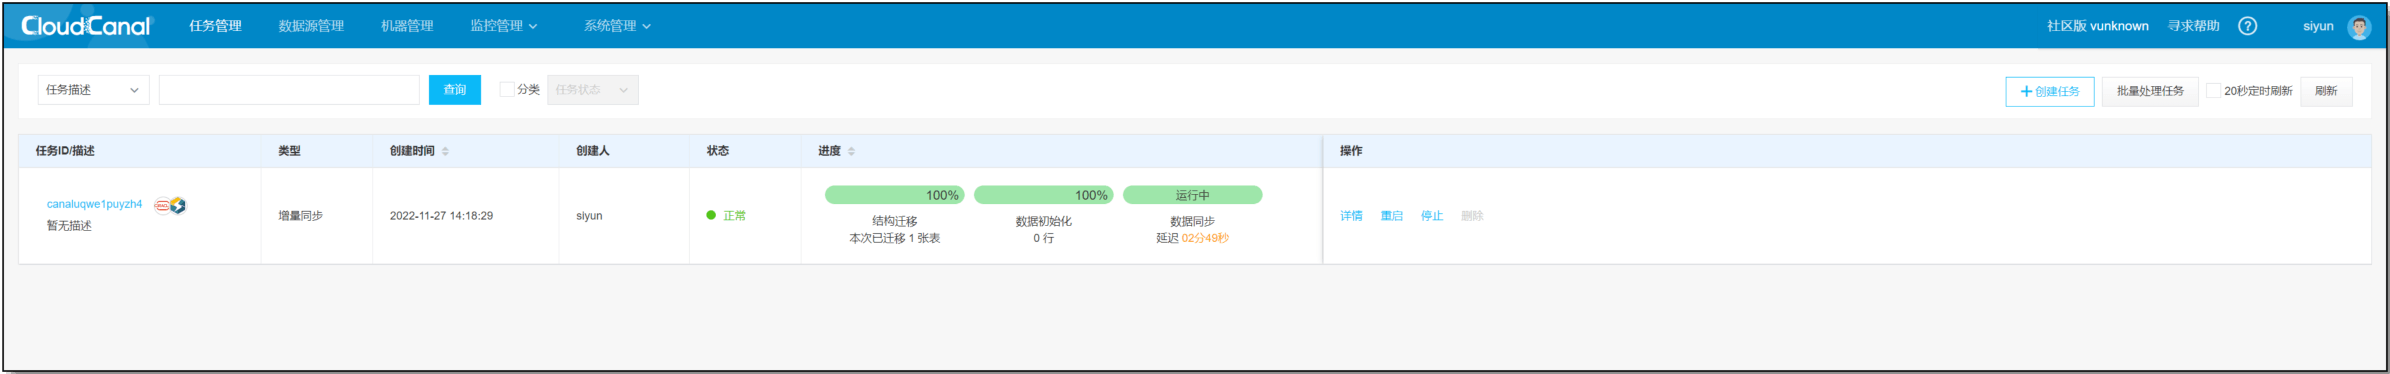Click 停止 to stop the task

[1432, 216]
